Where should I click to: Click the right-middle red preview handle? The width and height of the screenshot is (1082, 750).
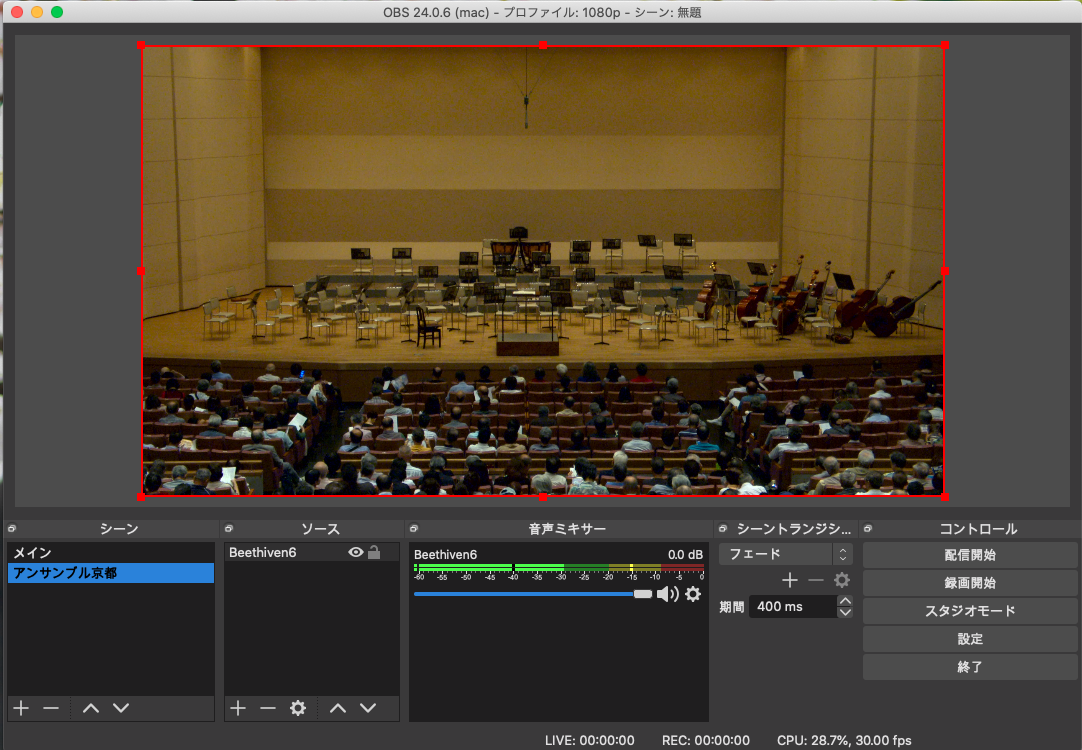point(945,271)
